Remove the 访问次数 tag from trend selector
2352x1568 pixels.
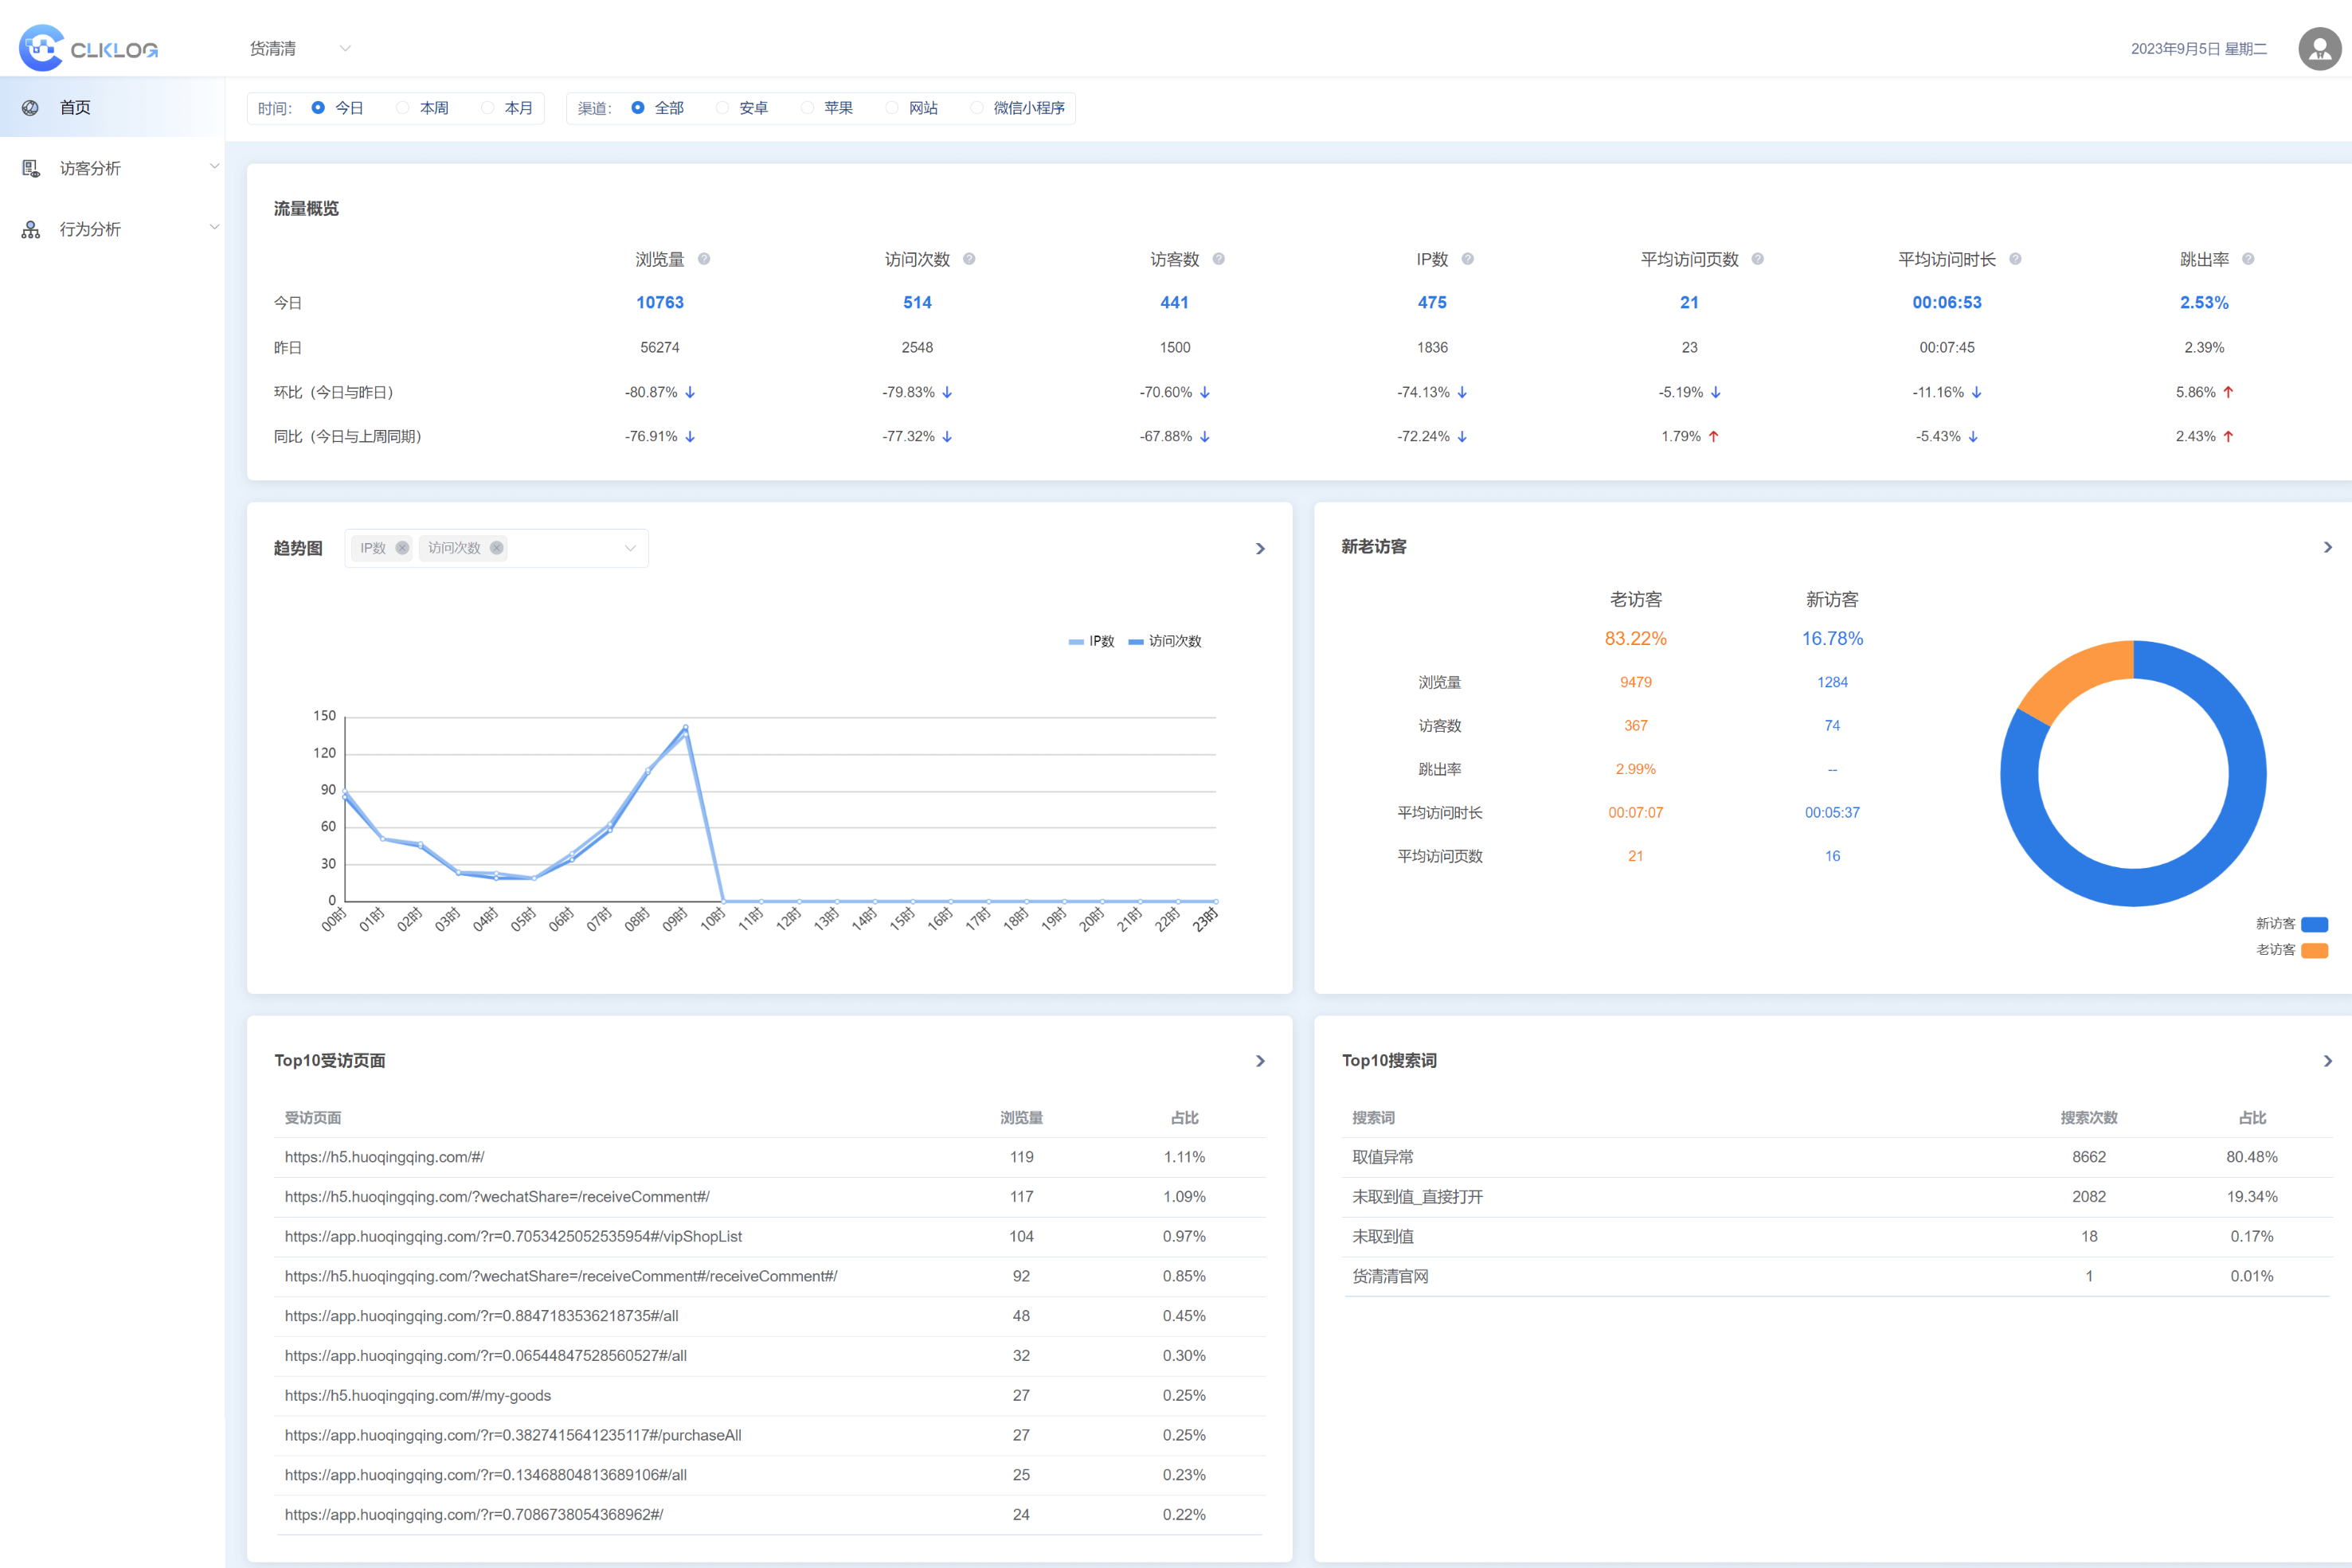[496, 548]
